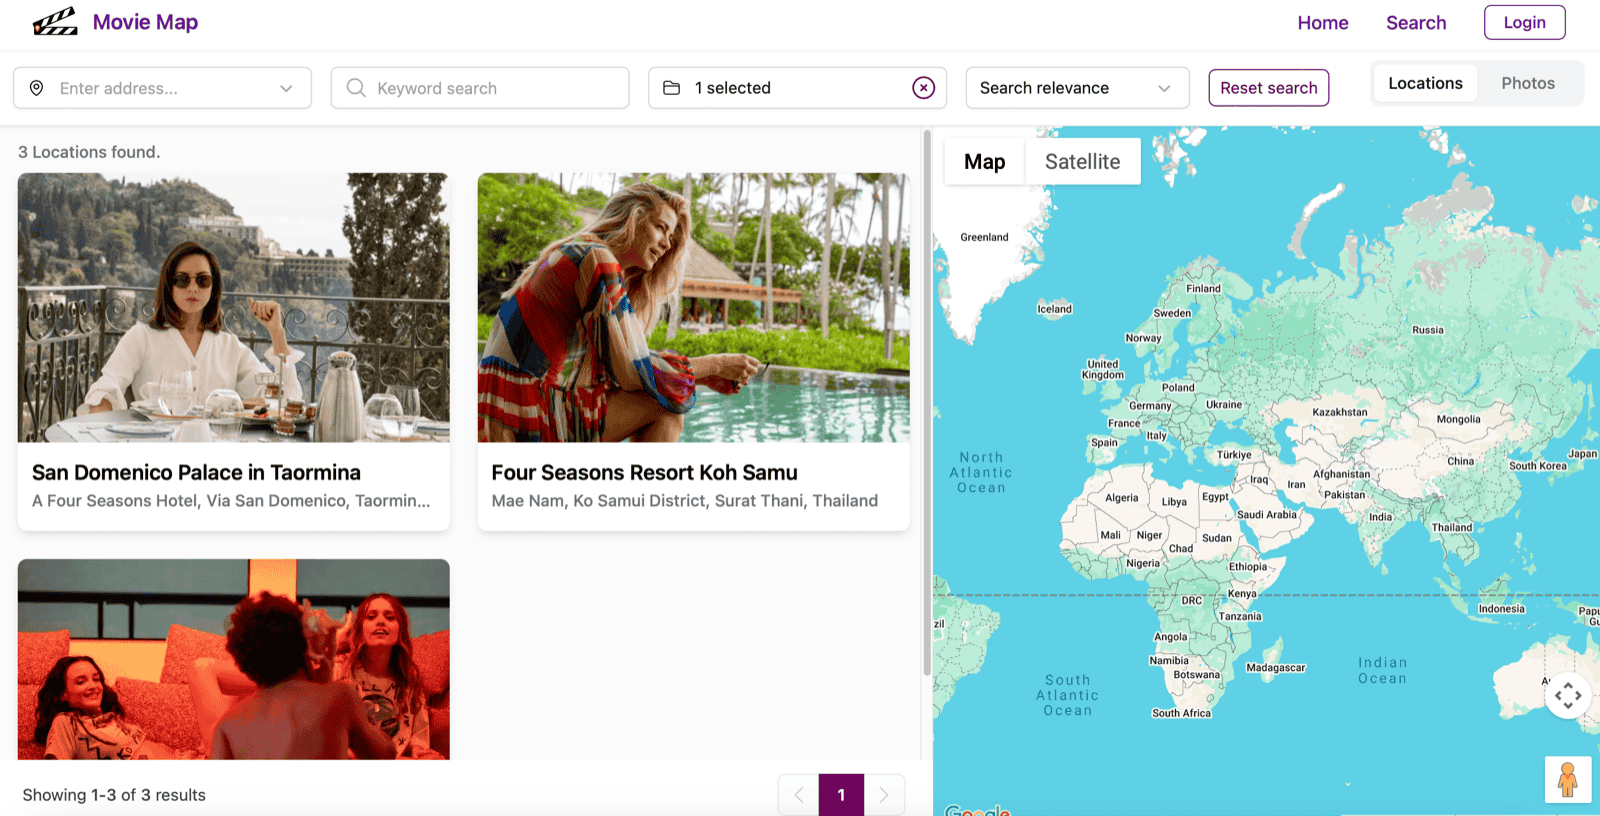The height and width of the screenshot is (816, 1600).
Task: Switch to the Locations tab
Action: [x=1425, y=83]
